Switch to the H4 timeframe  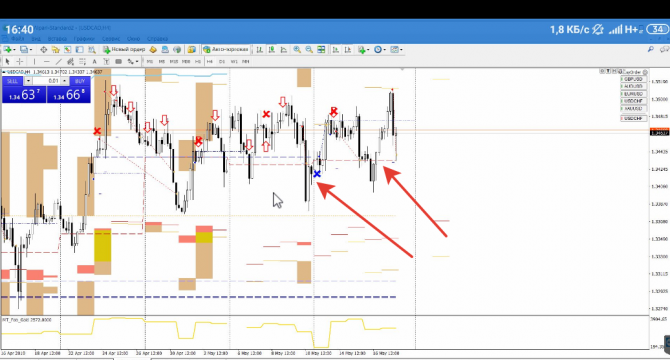click(209, 61)
